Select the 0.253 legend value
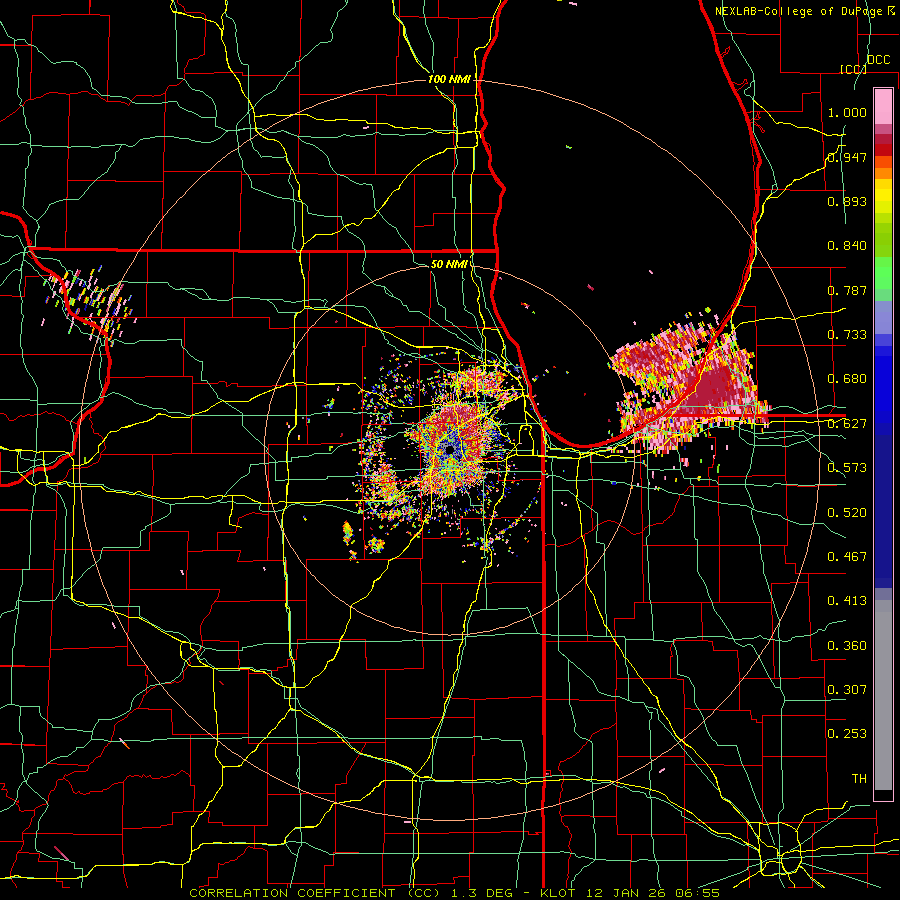Screen dimensions: 900x900 click(847, 734)
